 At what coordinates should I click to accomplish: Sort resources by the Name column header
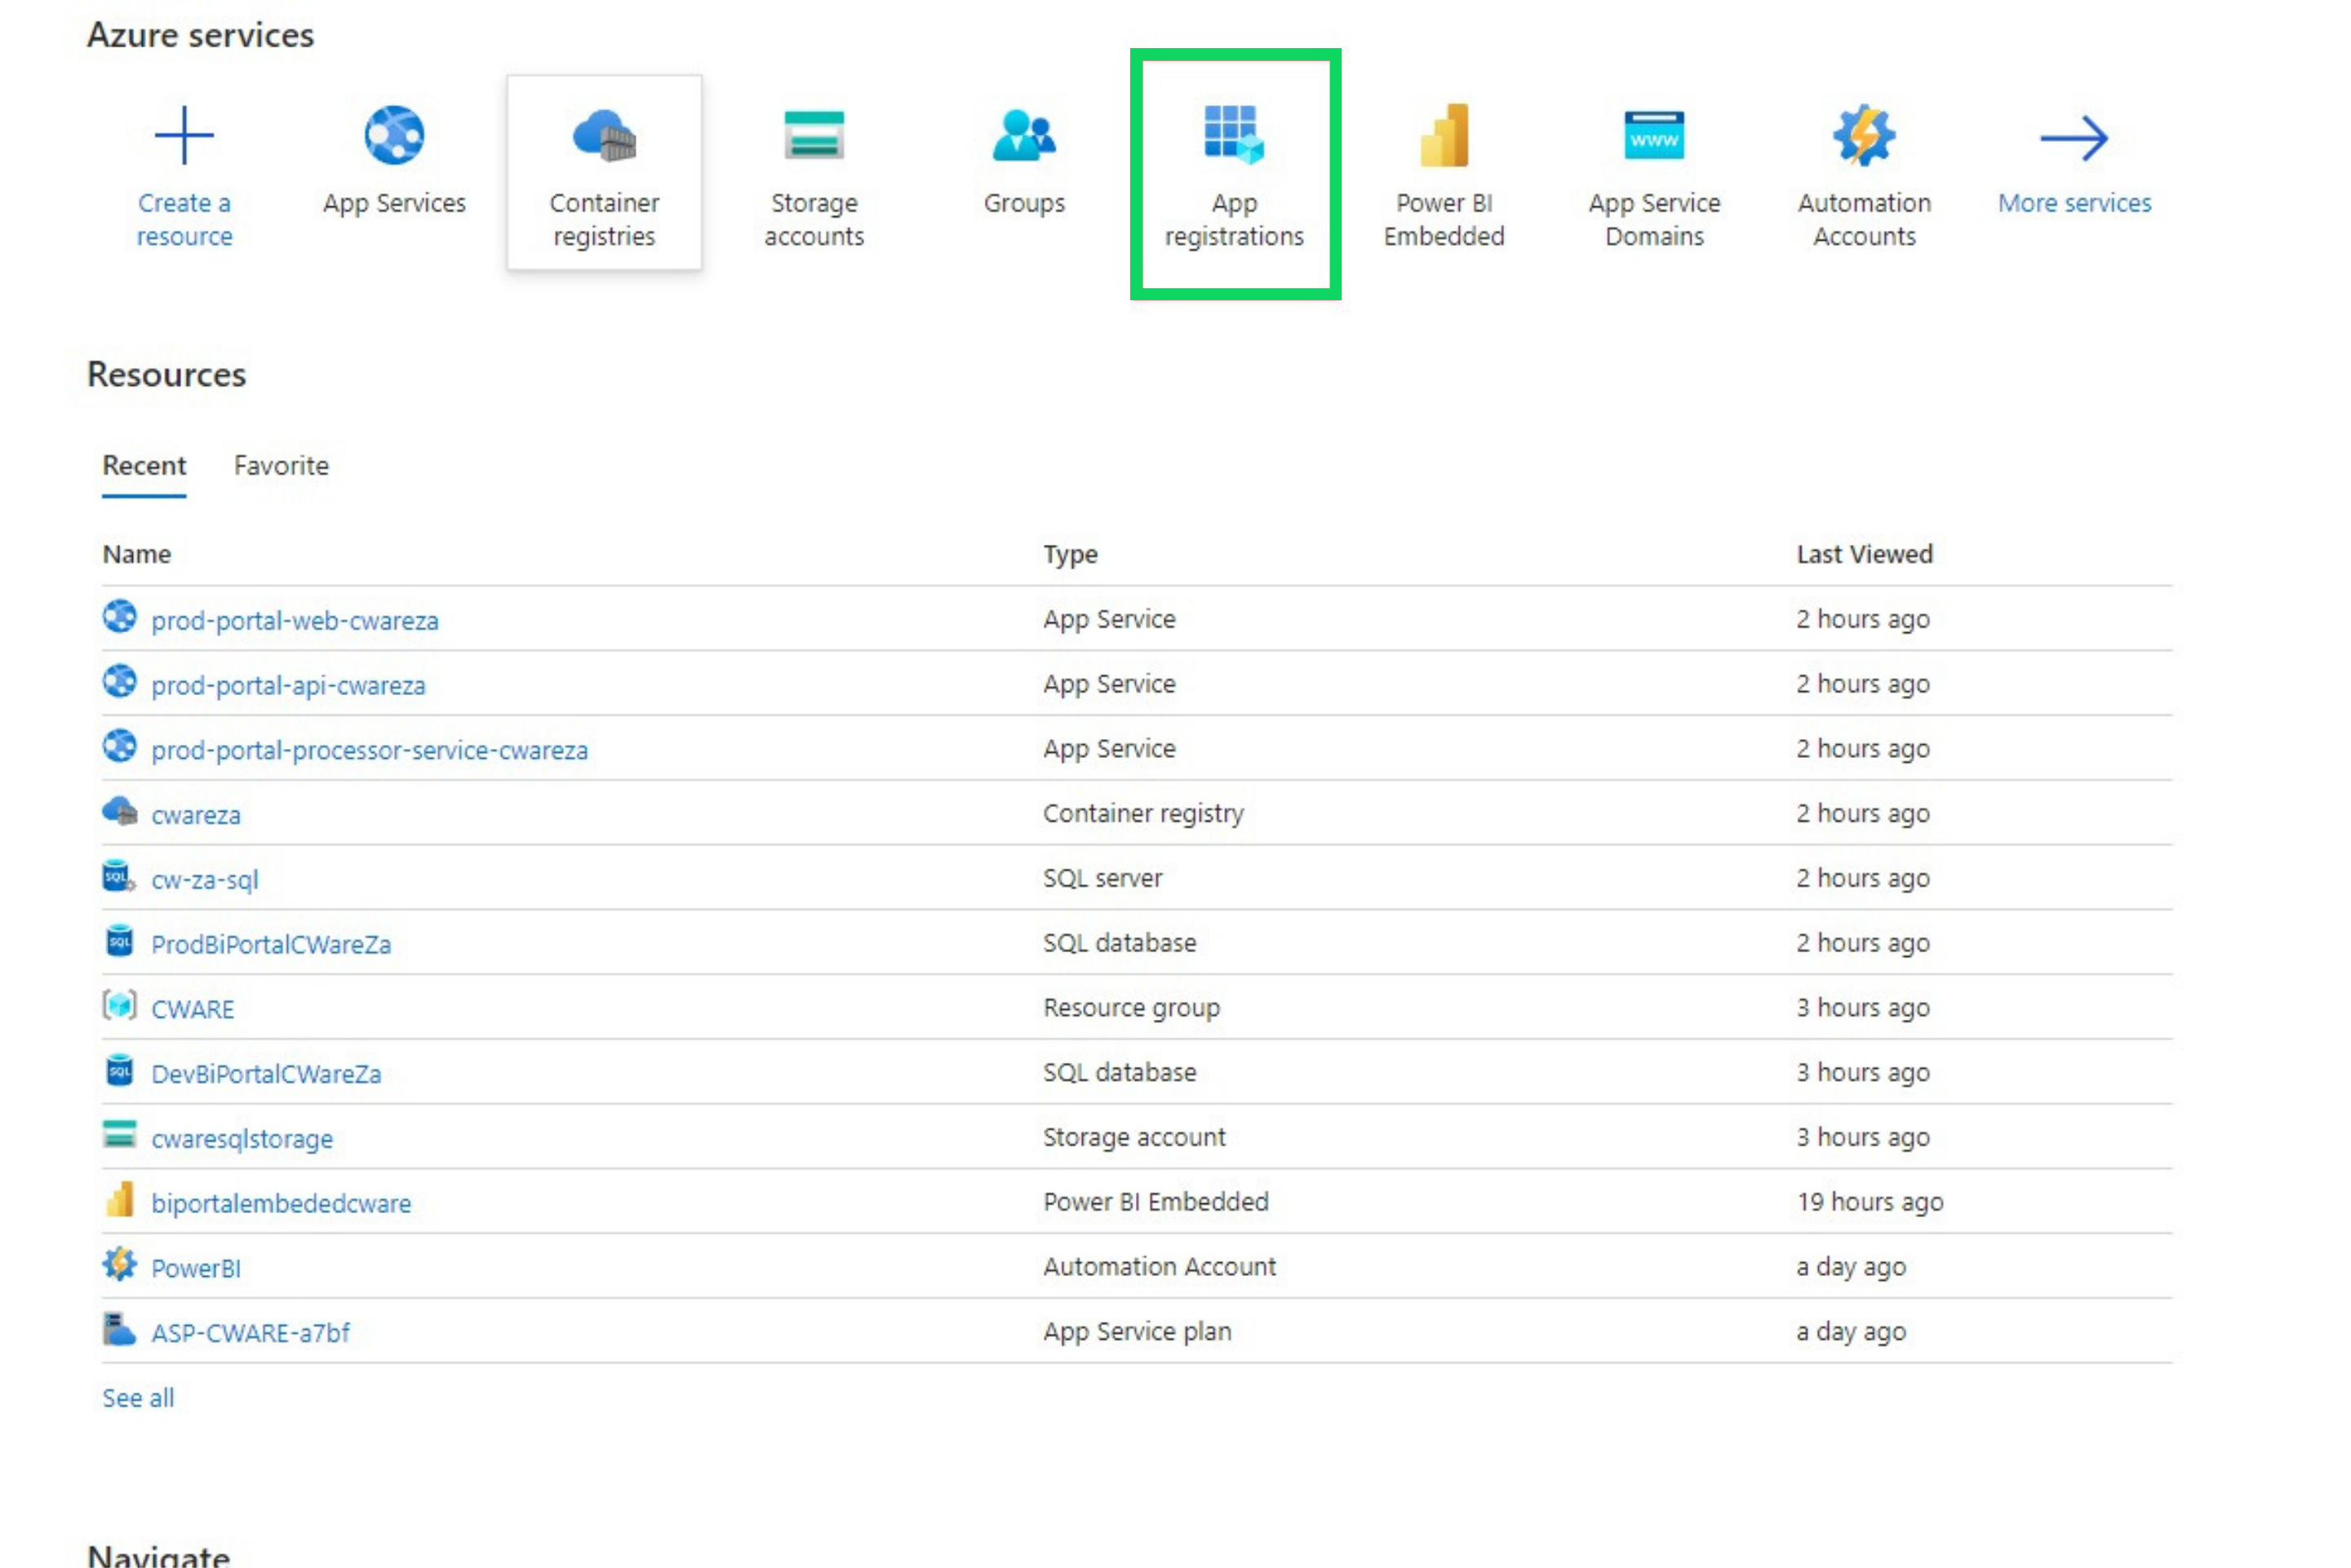tap(137, 555)
